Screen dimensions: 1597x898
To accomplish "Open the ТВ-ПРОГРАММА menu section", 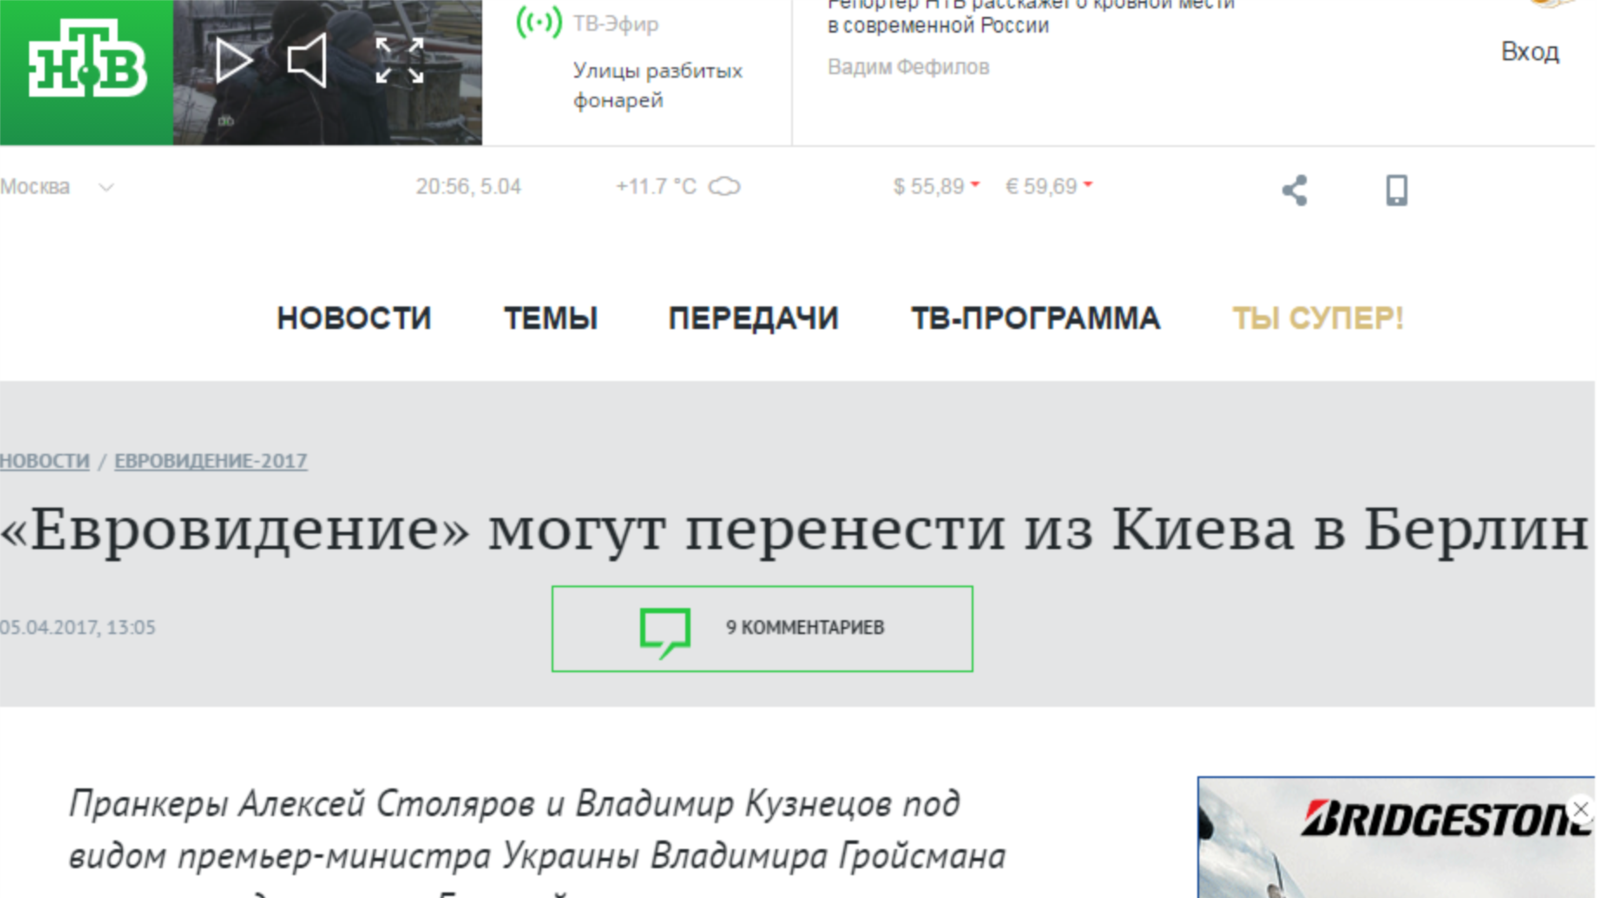I will point(1035,318).
